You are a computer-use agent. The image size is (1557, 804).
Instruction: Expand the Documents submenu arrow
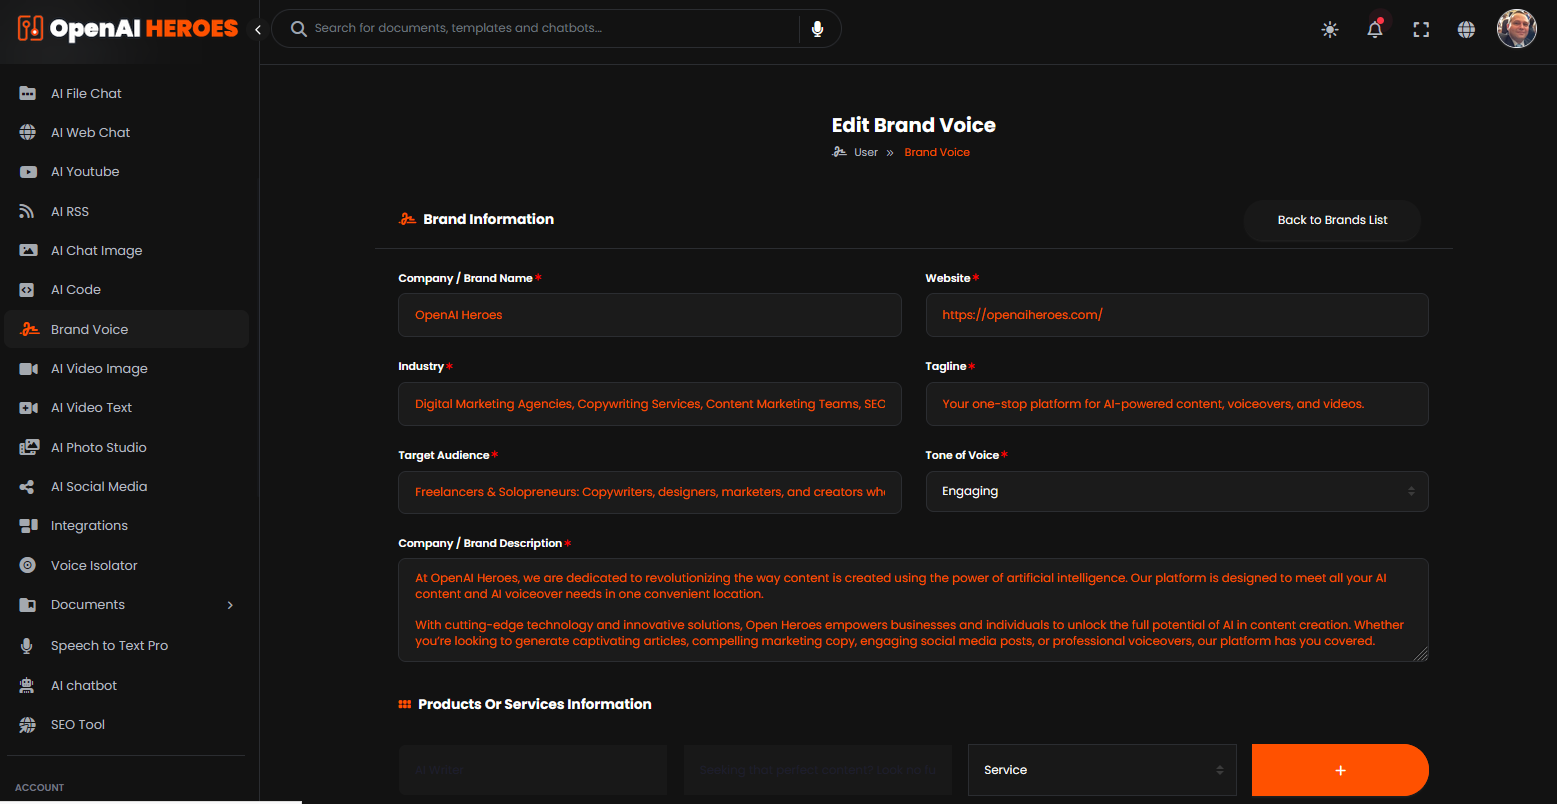[x=230, y=605]
